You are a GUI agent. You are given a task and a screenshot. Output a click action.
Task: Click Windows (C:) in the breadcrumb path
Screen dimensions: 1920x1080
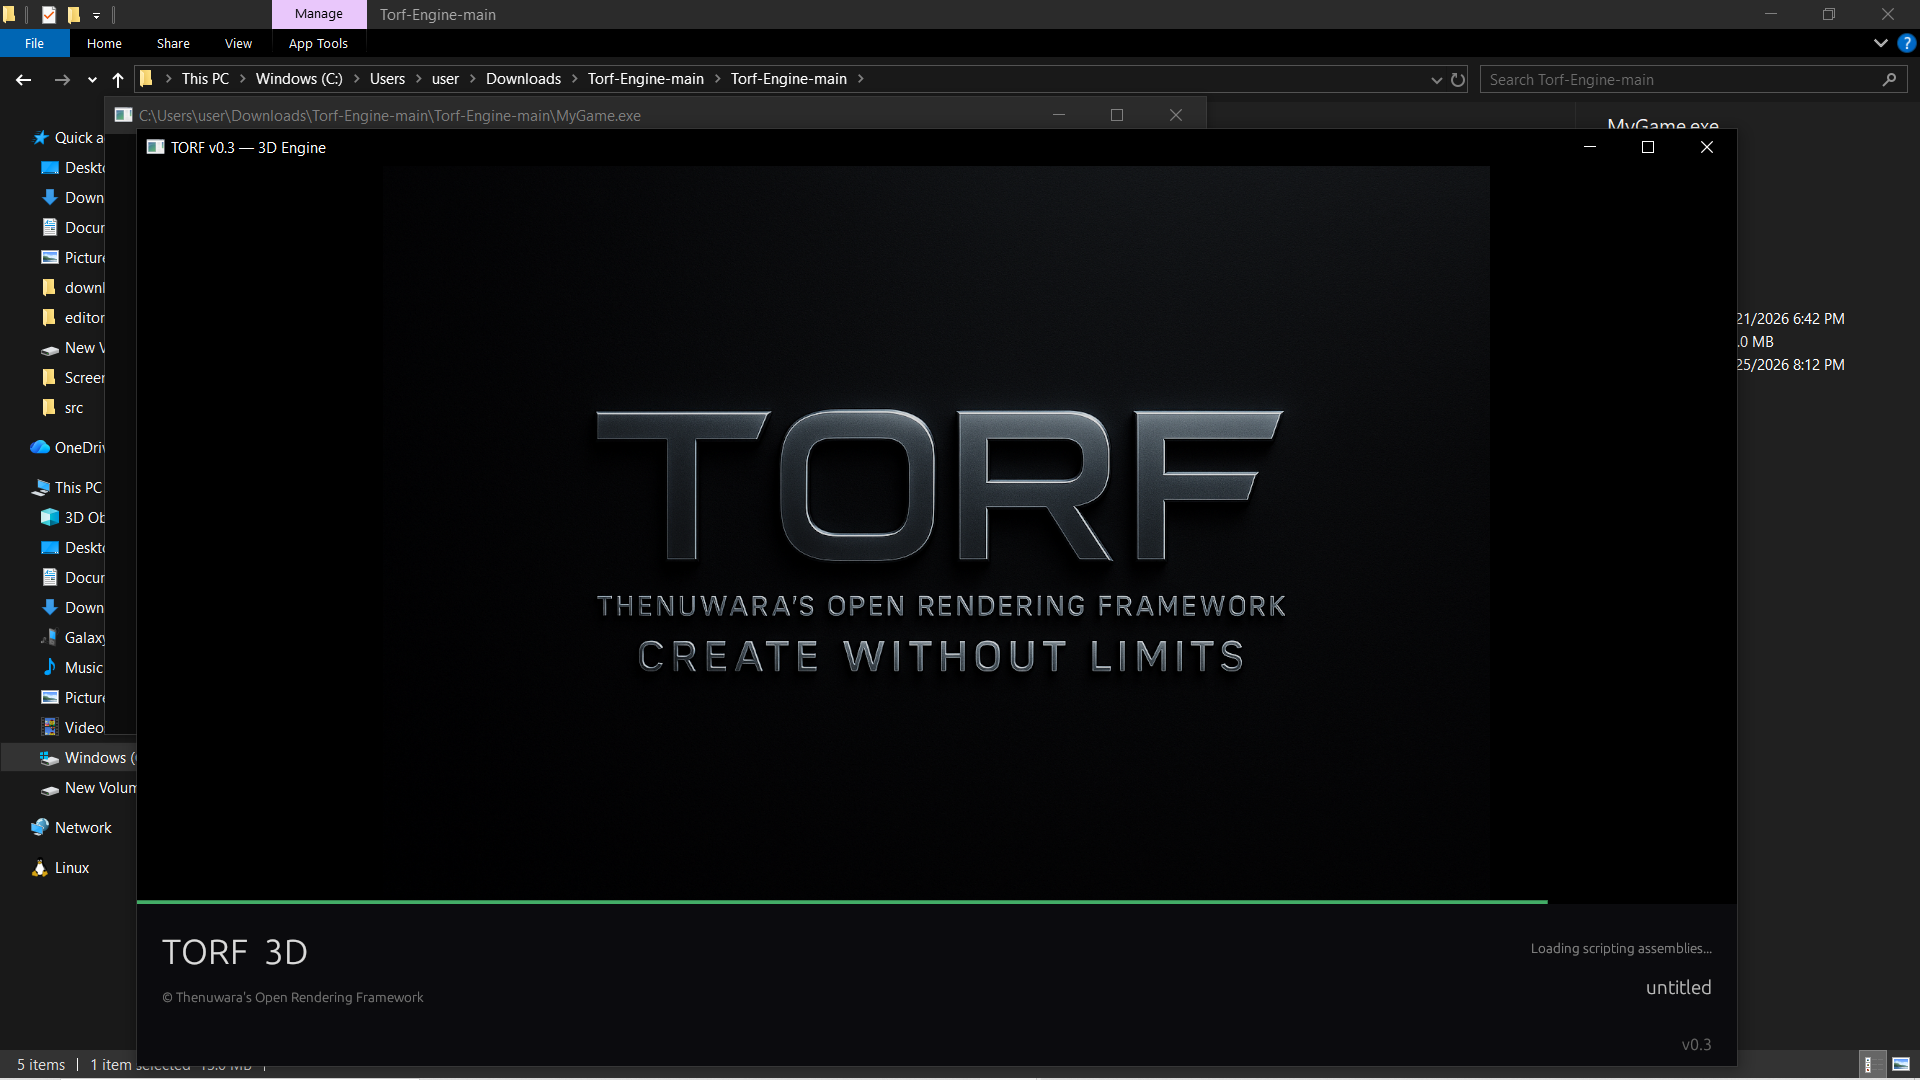[299, 79]
